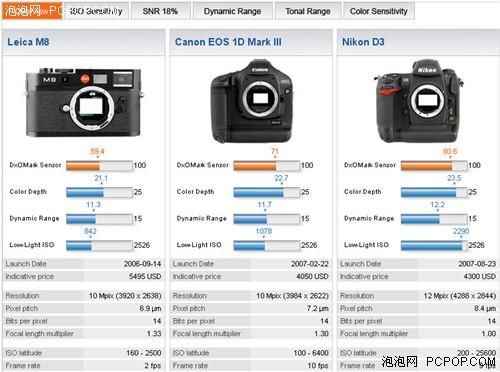Click Nikon D3 Color Depth bar
Screen dimensions: 500x372
434,192
